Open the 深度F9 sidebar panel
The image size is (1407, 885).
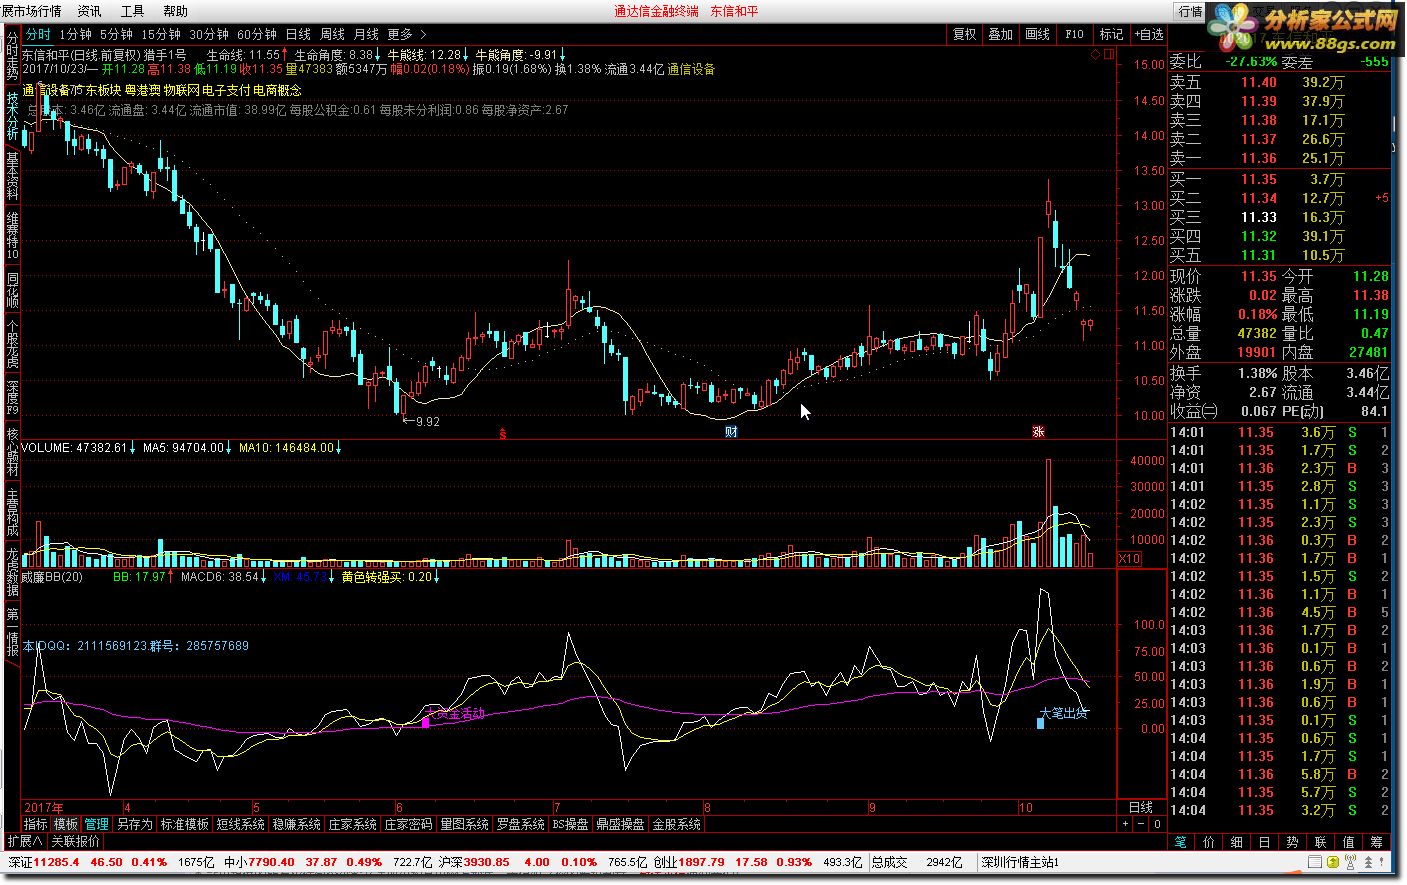pos(12,397)
